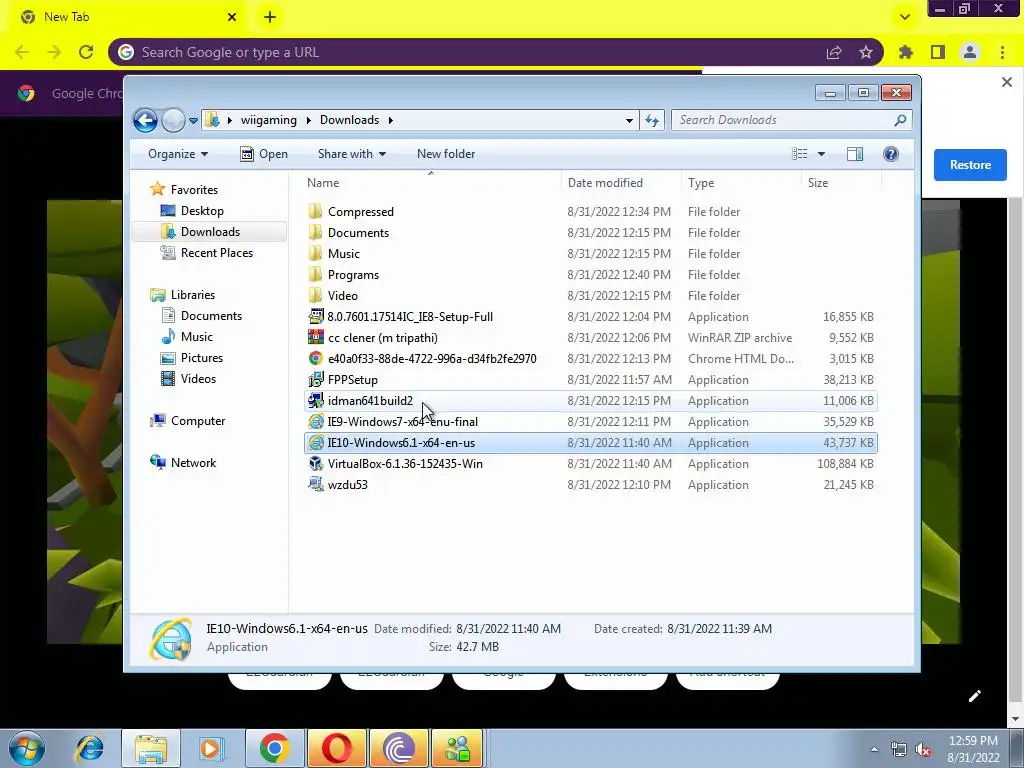Viewport: 1024px width, 768px height.
Task: Bookmark this tab with the star icon
Action: pyautogui.click(x=866, y=52)
